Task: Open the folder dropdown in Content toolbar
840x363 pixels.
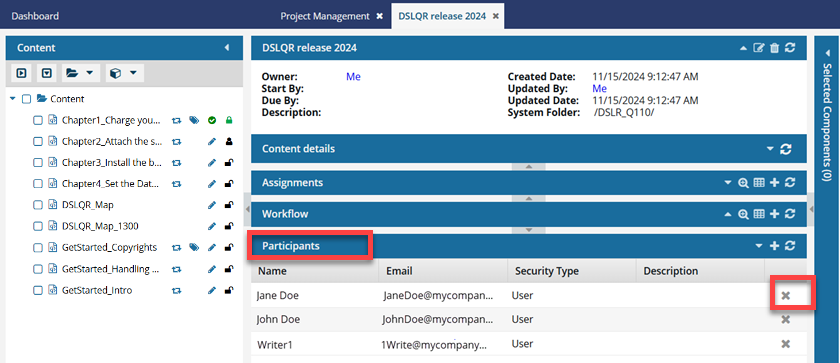Action: point(79,72)
